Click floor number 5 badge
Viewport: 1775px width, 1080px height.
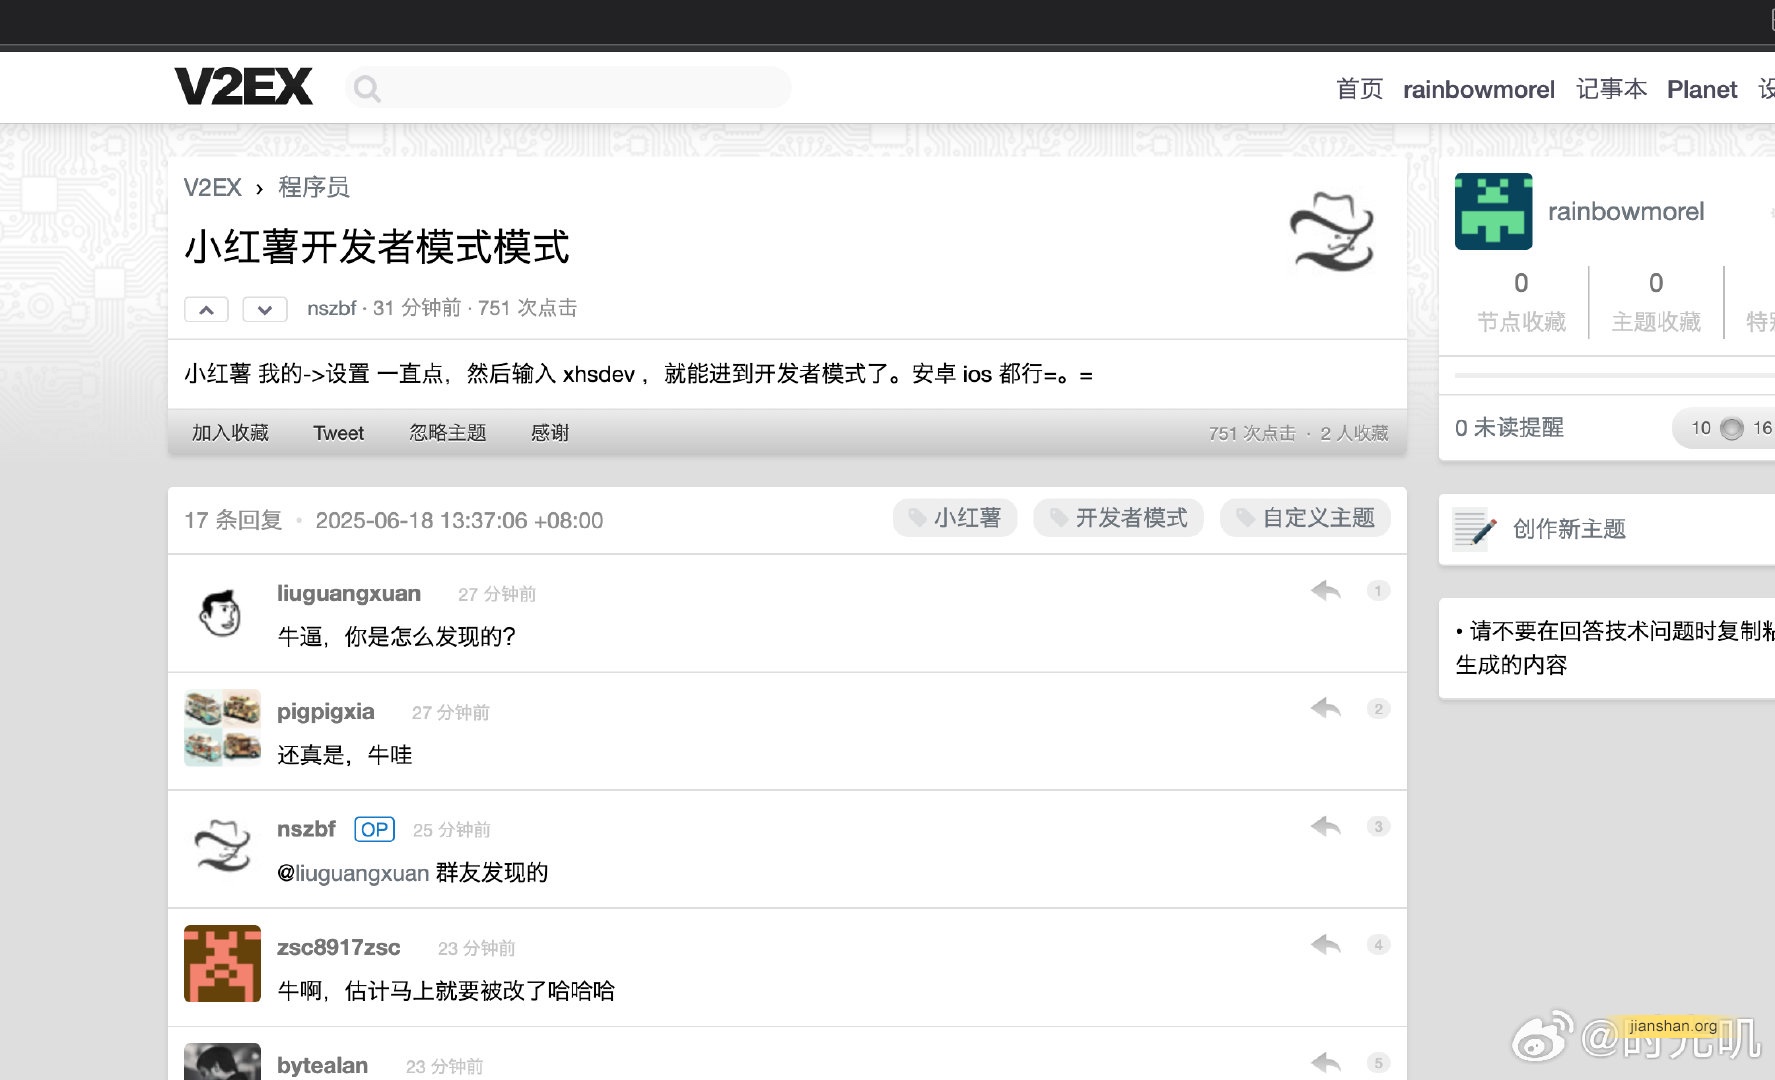coord(1378,1063)
